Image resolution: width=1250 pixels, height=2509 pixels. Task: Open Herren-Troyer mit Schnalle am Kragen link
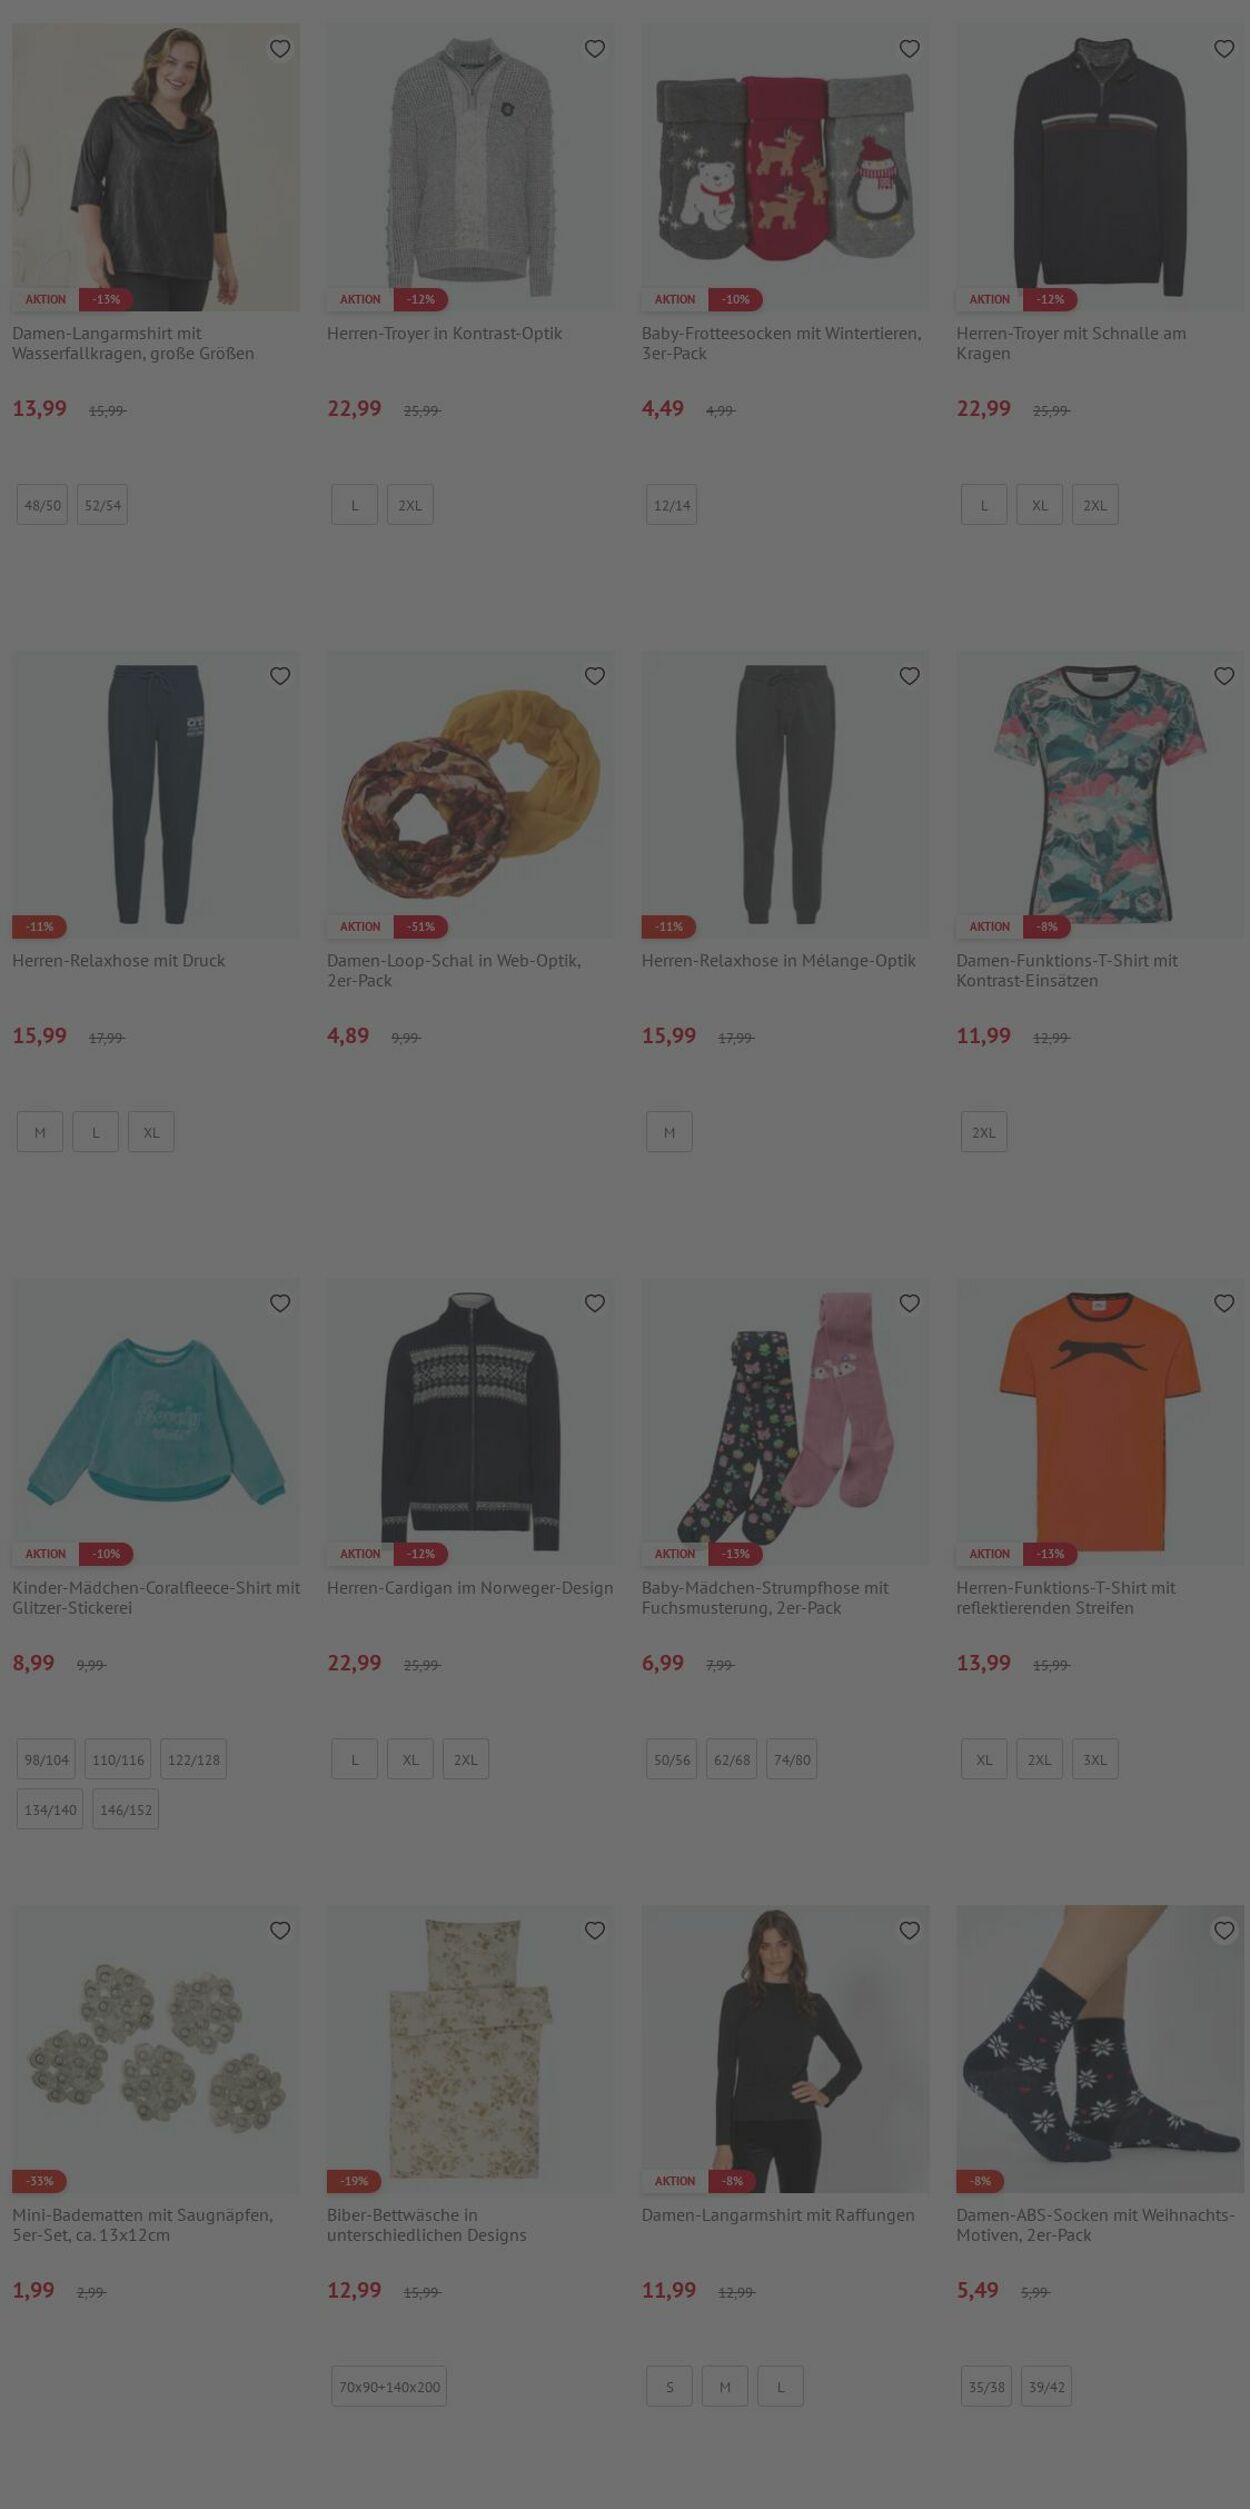click(x=1071, y=343)
